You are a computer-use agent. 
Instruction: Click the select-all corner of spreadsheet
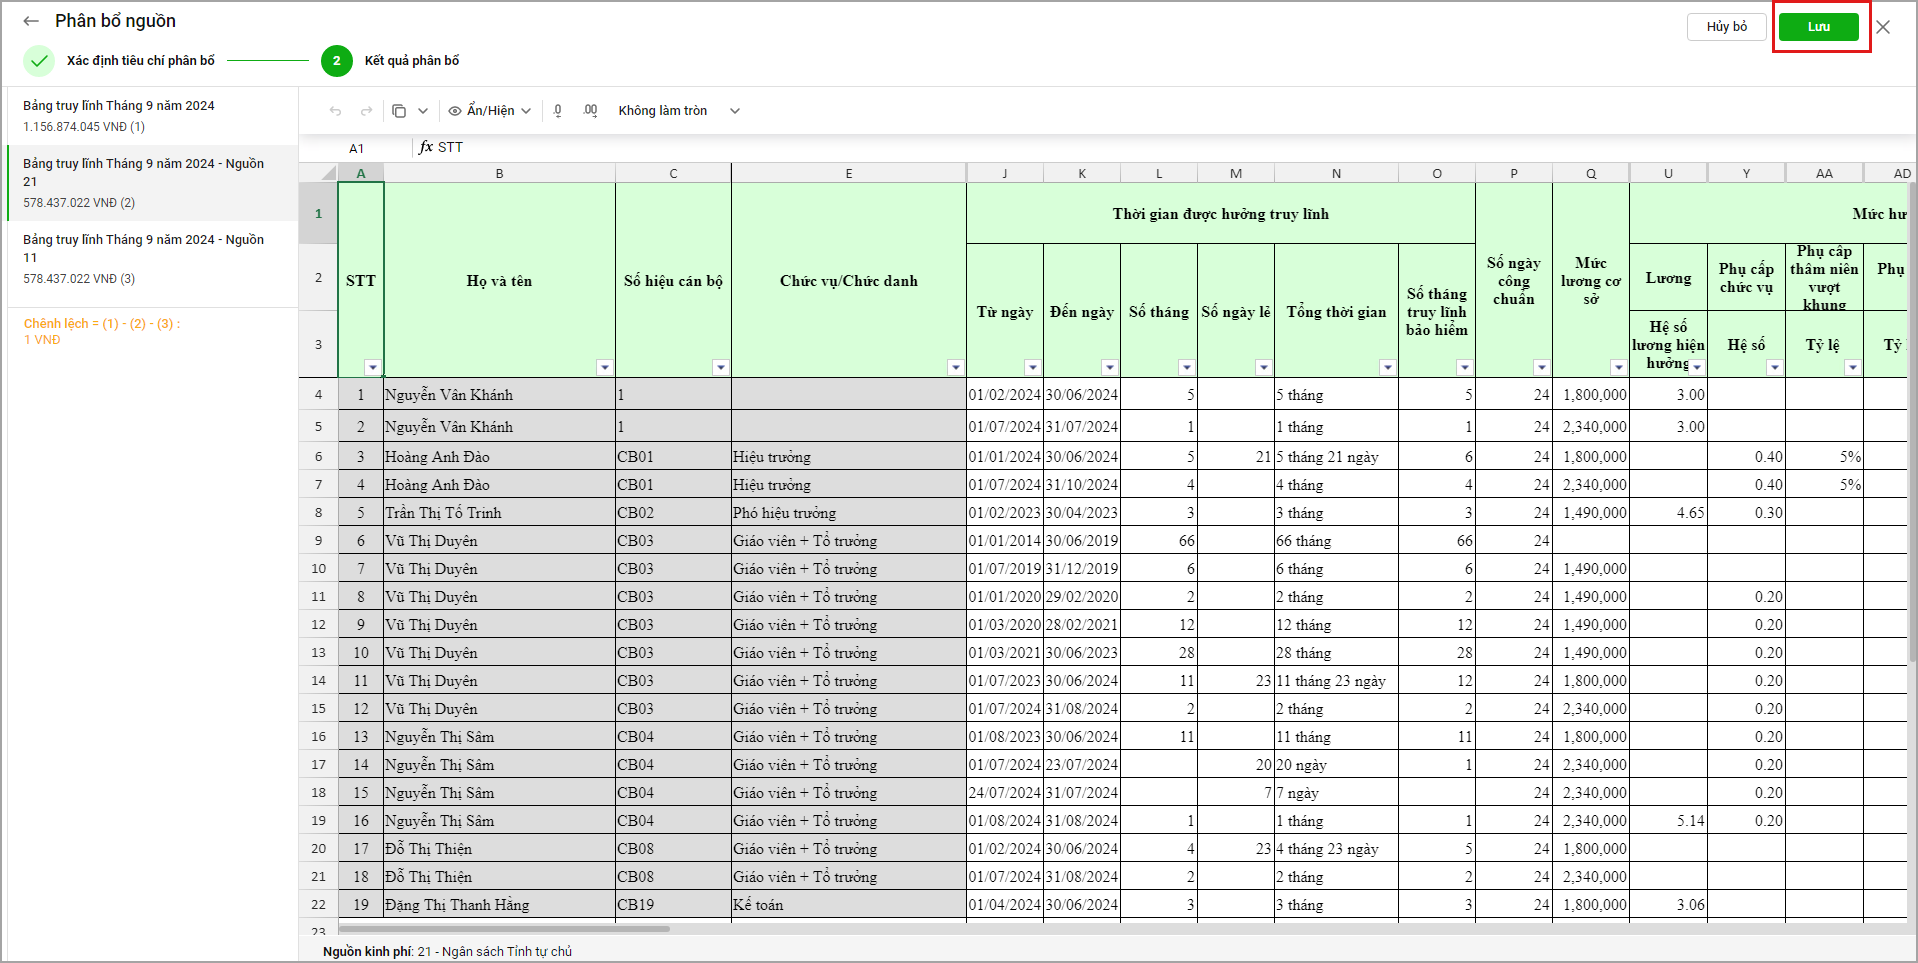(x=327, y=173)
